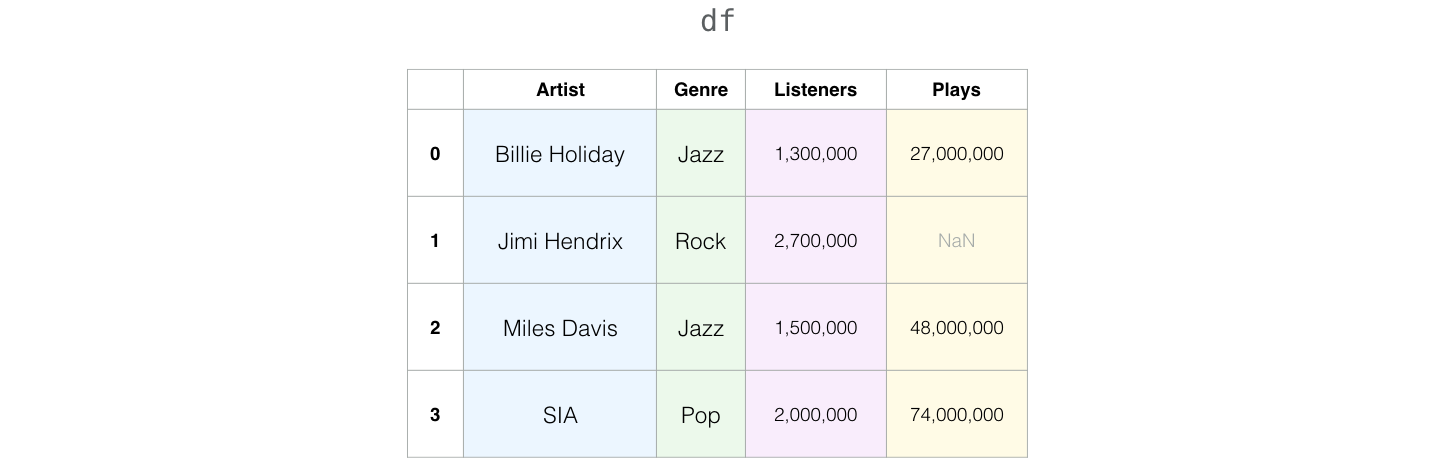Viewport: 1434px width, 472px height.
Task: Select the Listeners column header
Action: coord(816,90)
